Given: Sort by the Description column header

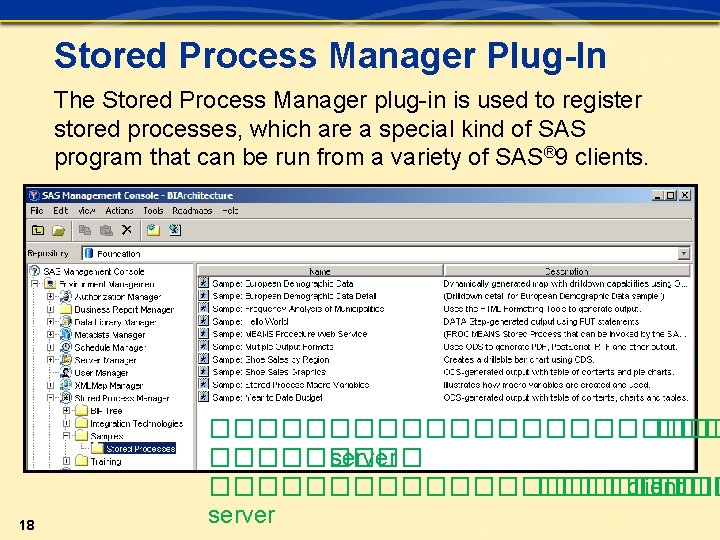Looking at the screenshot, I should (x=567, y=271).
